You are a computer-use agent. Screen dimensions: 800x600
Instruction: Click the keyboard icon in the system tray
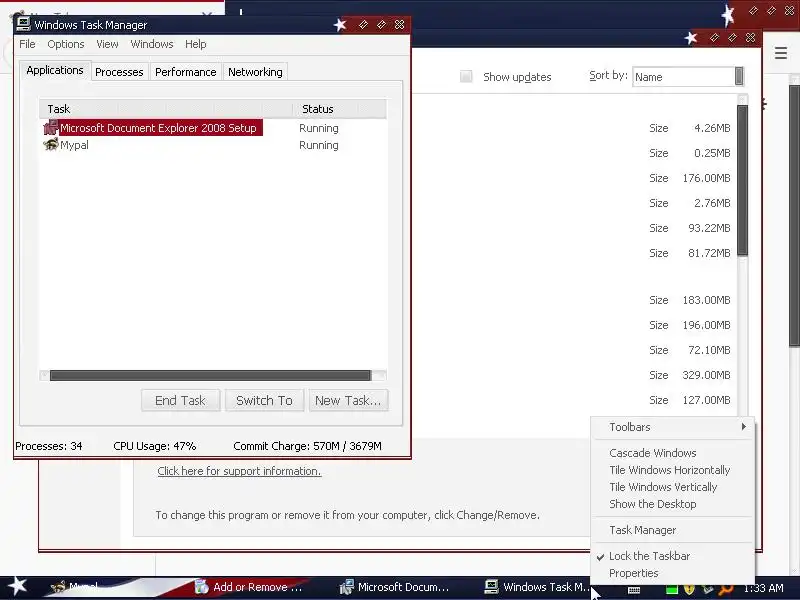pyautogui.click(x=634, y=590)
